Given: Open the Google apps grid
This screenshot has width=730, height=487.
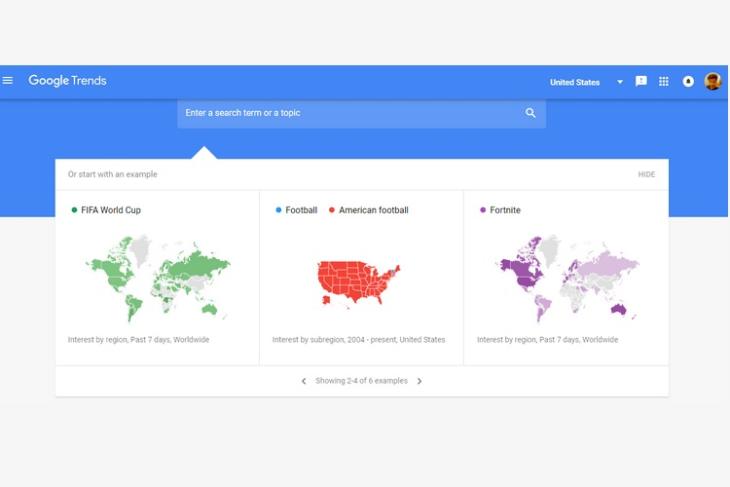Looking at the screenshot, I should 664,81.
